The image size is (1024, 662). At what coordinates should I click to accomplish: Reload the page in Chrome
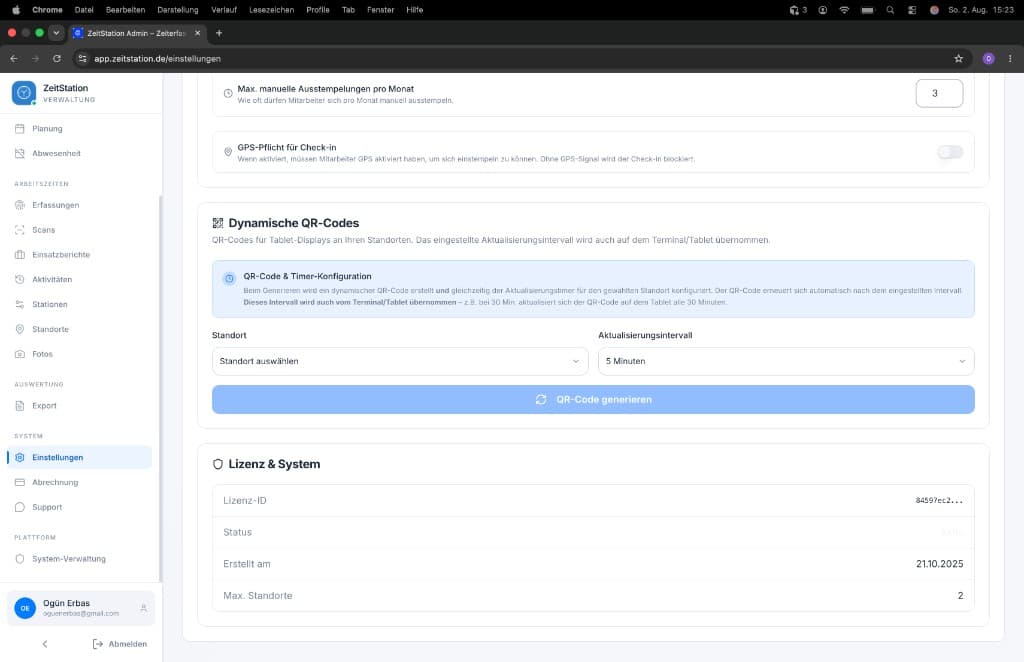click(x=57, y=59)
